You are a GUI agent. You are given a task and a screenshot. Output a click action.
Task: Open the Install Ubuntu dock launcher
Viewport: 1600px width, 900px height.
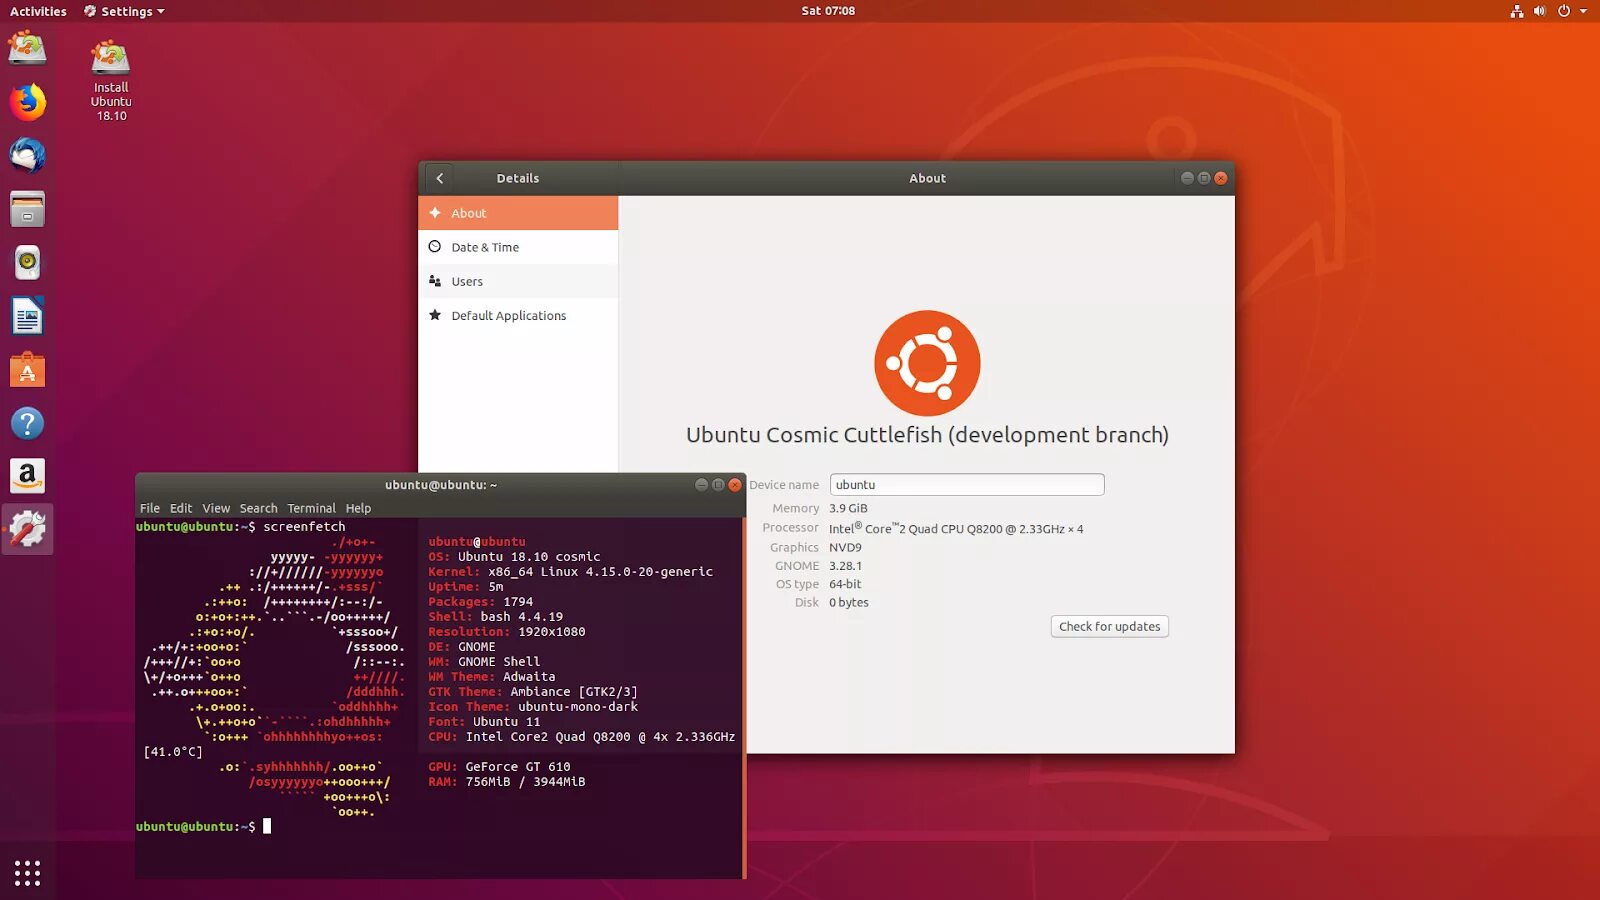coord(27,48)
